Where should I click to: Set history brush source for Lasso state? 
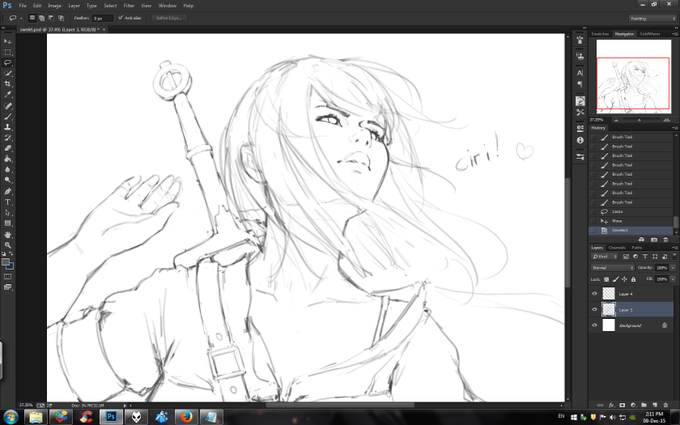click(x=593, y=212)
